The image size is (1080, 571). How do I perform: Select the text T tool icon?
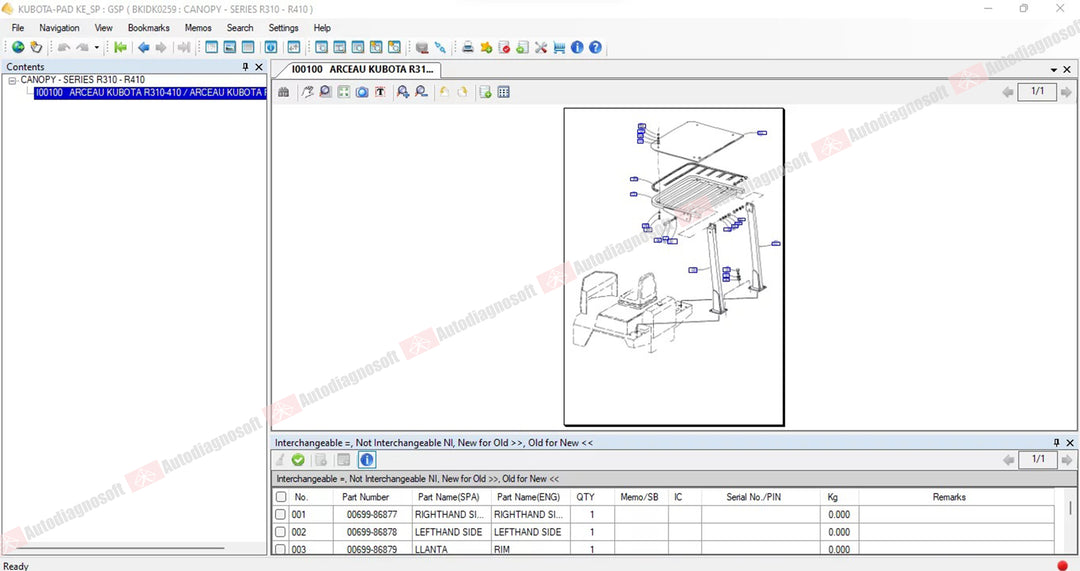click(380, 92)
